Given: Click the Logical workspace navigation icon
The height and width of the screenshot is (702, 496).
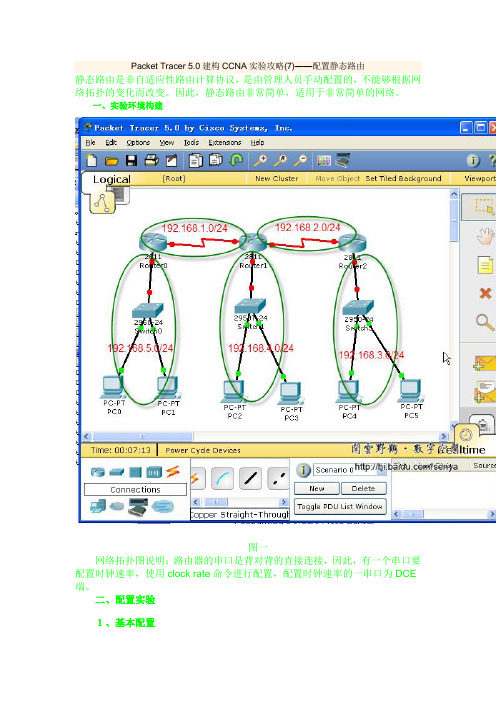Looking at the screenshot, I should [102, 203].
